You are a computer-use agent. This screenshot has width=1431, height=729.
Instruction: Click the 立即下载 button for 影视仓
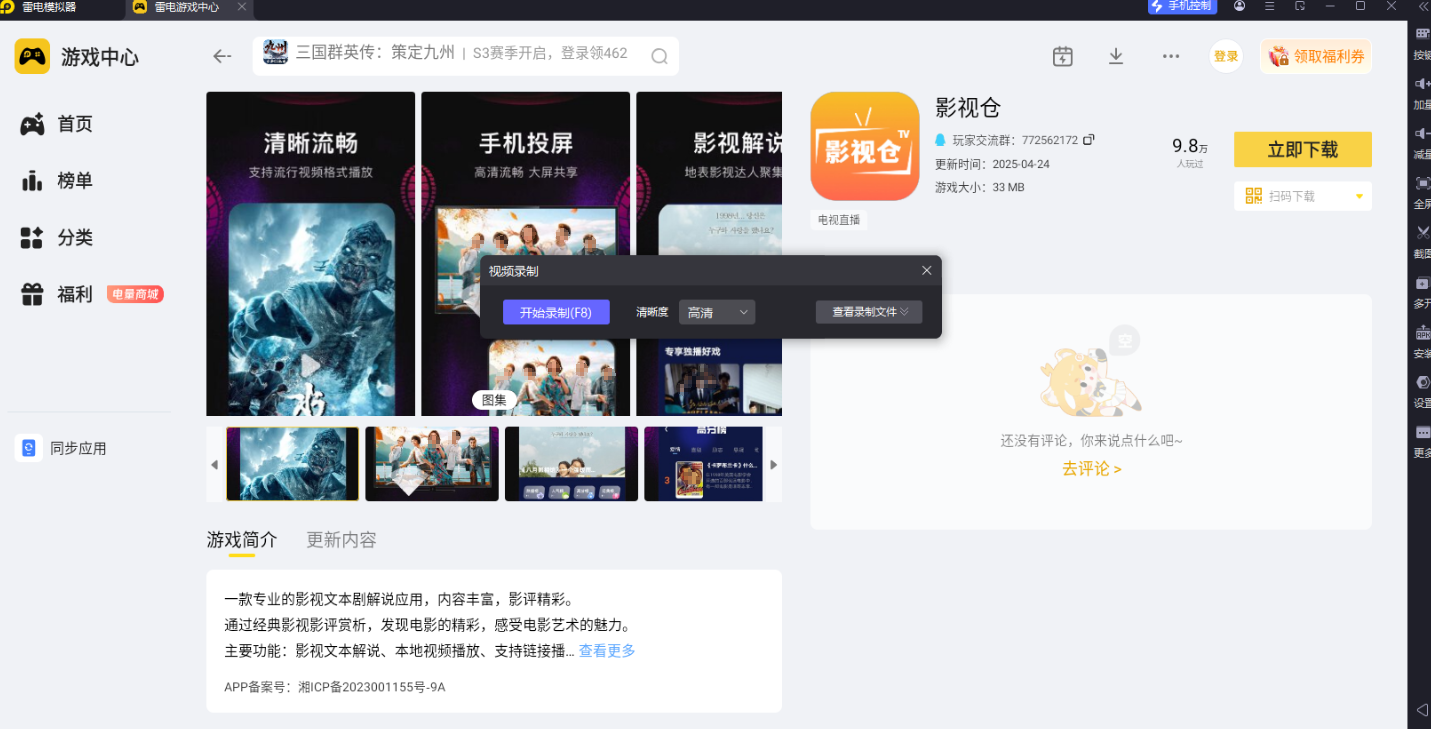(x=1301, y=149)
